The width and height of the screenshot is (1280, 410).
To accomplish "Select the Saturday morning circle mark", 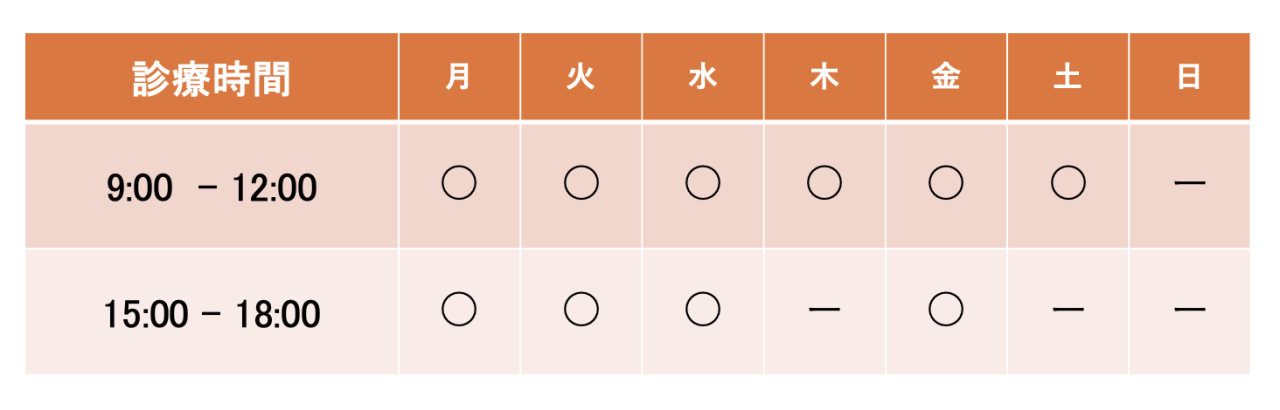I will coord(1068,184).
